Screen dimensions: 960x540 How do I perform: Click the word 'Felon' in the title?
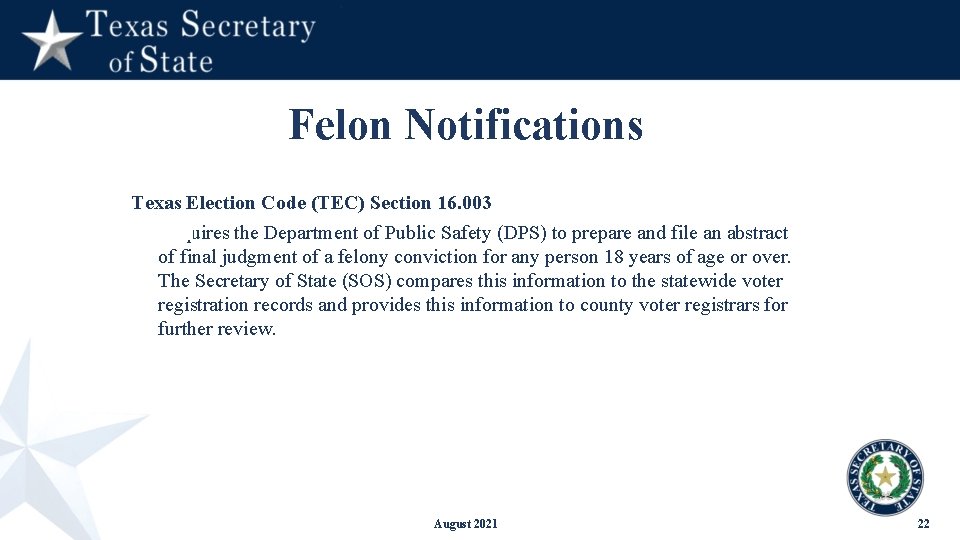(x=340, y=124)
